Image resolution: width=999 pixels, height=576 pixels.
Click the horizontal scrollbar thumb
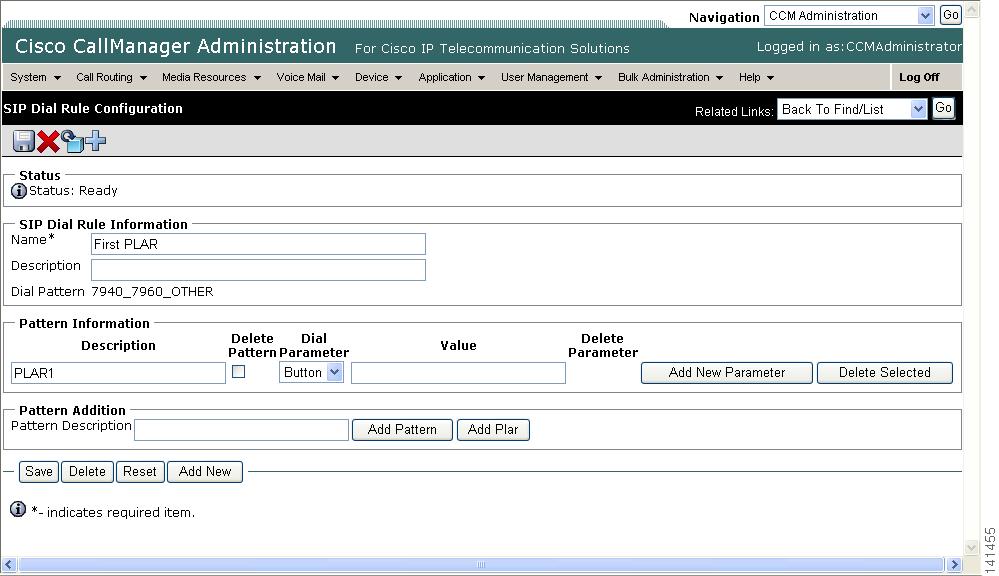tap(481, 565)
